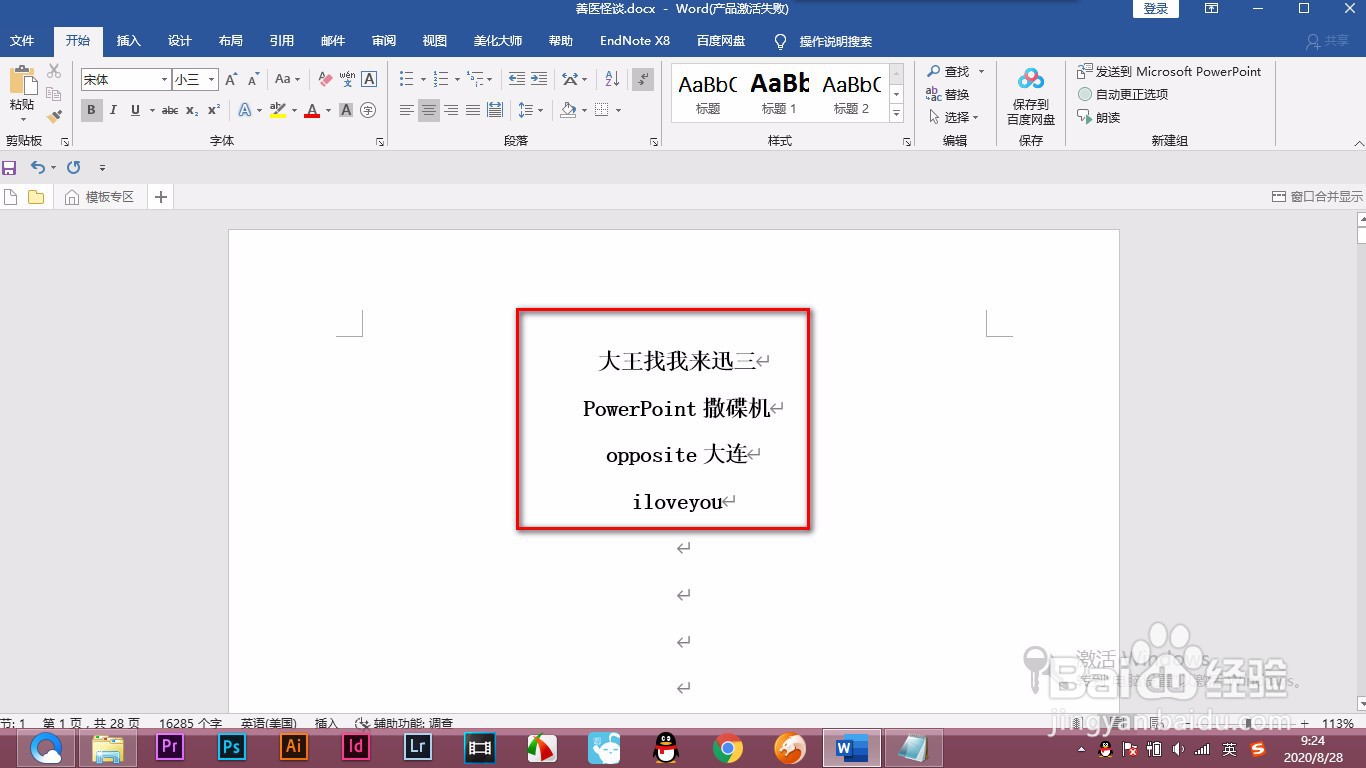Click 发送到 Microsoft PowerPoint
The height and width of the screenshot is (768, 1366).
1172,71
